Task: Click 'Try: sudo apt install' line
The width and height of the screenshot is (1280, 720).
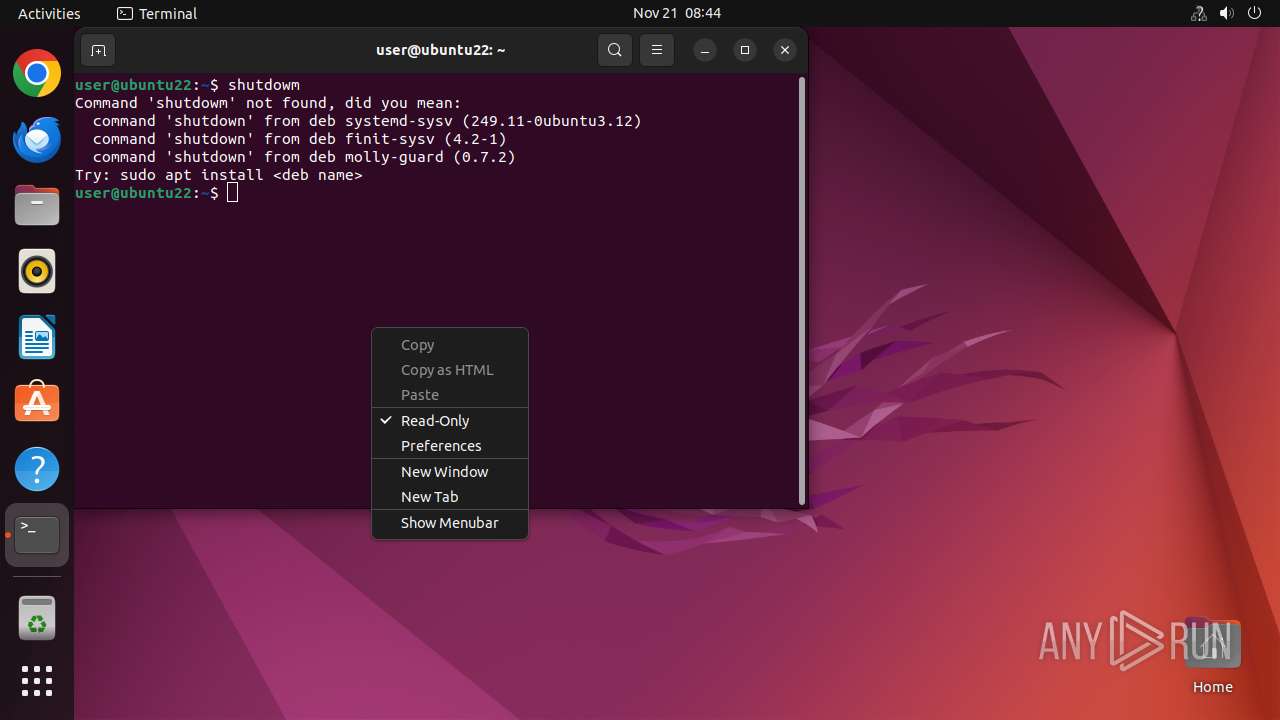Action: coord(219,175)
